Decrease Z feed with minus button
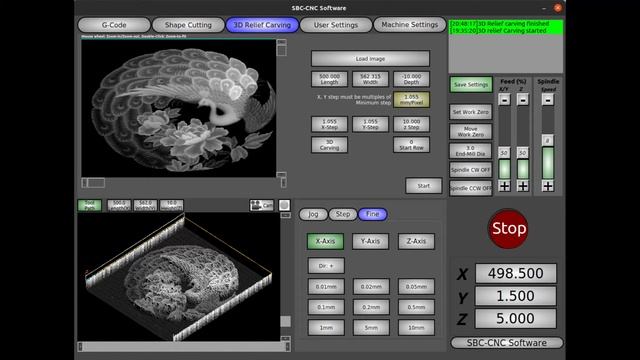Image resolution: width=640 pixels, height=360 pixels. (x=523, y=100)
